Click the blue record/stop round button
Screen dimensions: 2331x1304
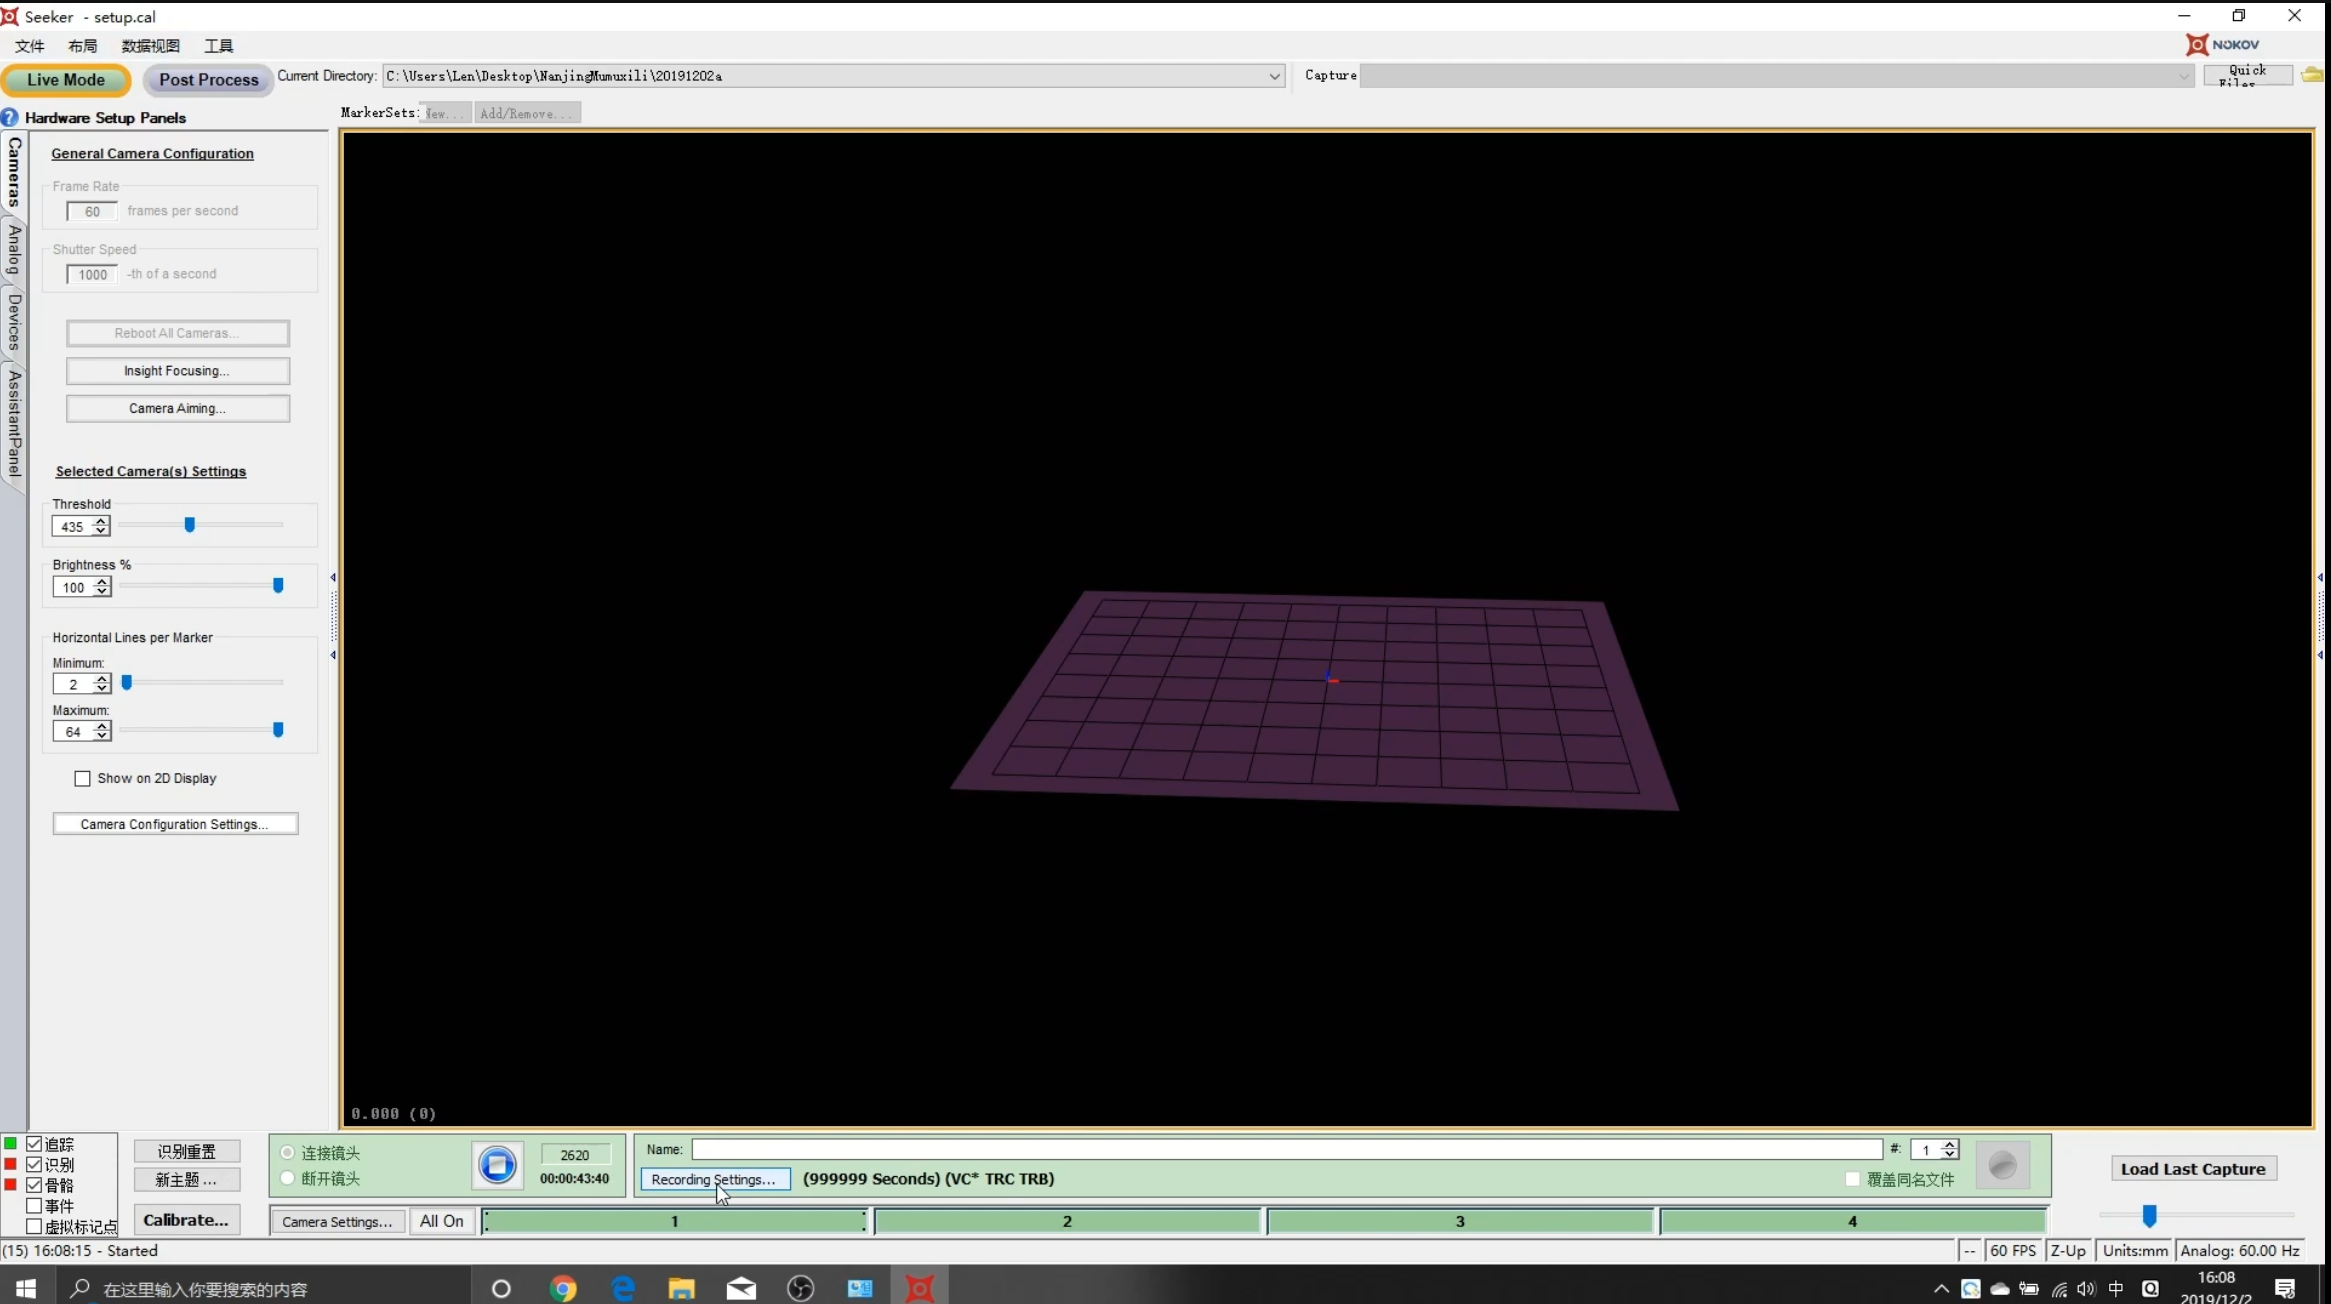point(497,1165)
